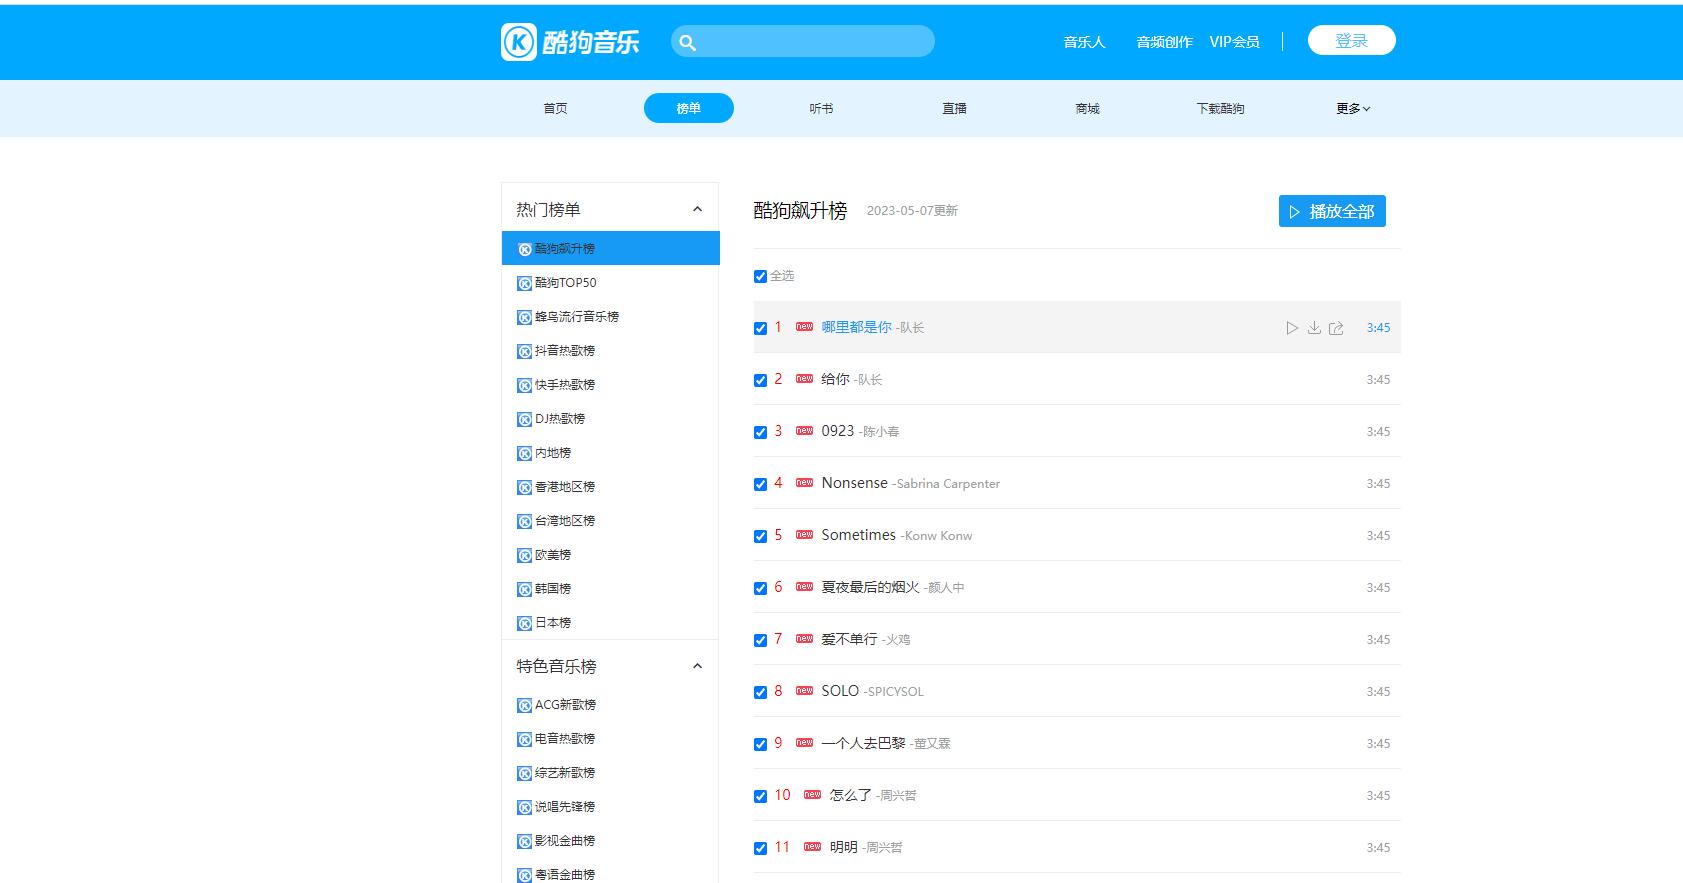Click the icon beside 香港地区榜
Viewport: 1683px width, 883px height.
[524, 487]
